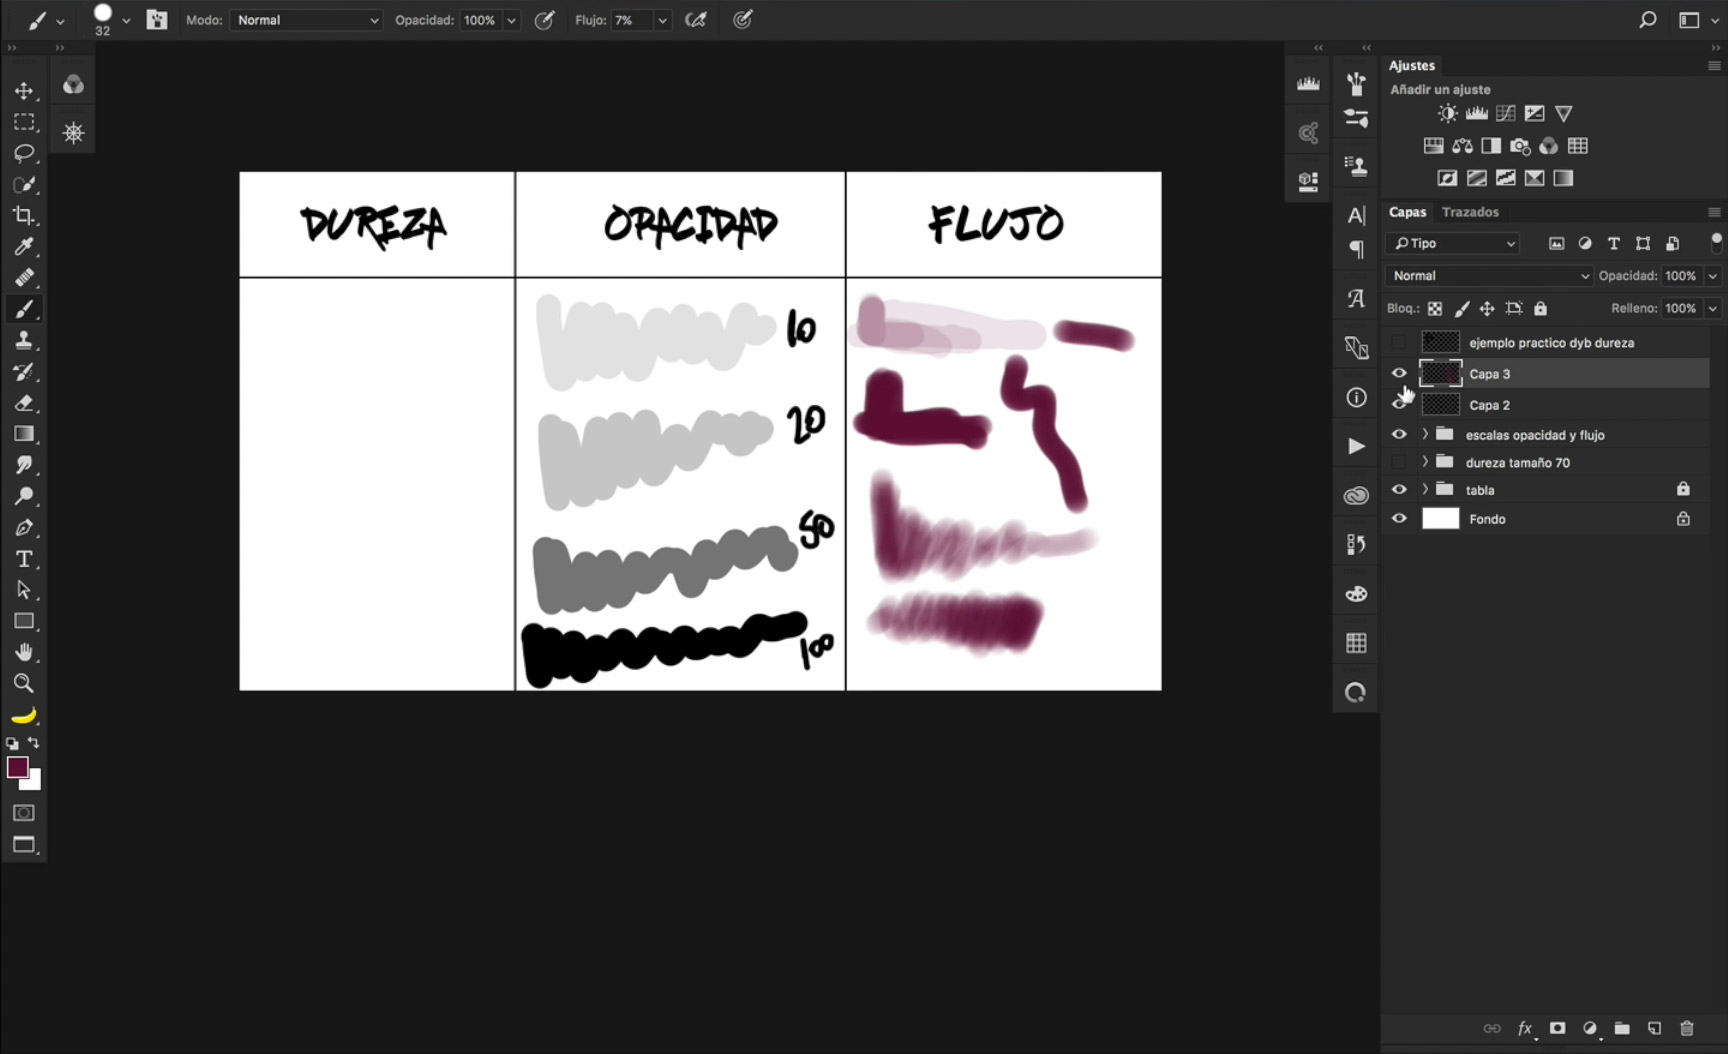This screenshot has width=1728, height=1054.
Task: Select the Move tool
Action: point(24,91)
